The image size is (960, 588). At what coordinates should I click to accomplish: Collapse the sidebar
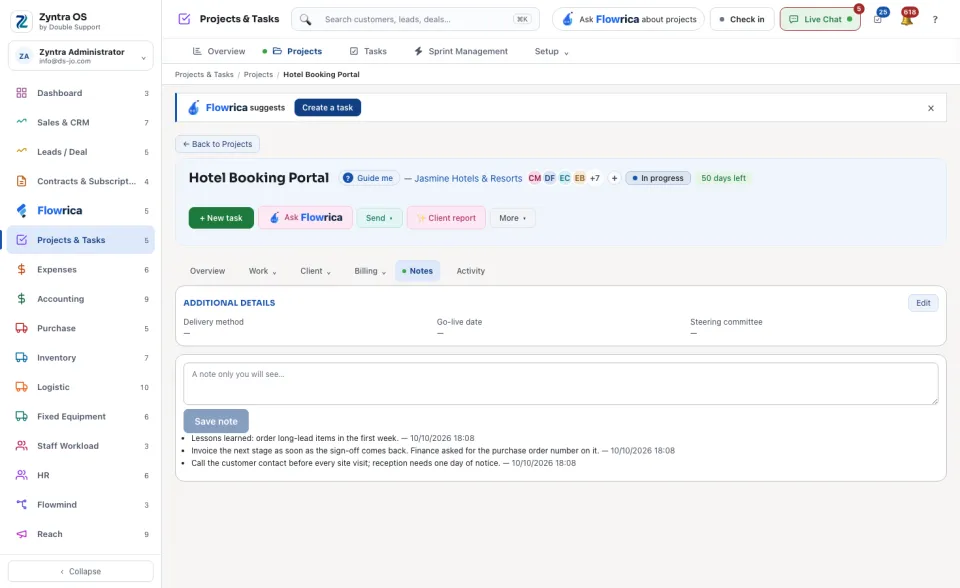pyautogui.click(x=80, y=571)
